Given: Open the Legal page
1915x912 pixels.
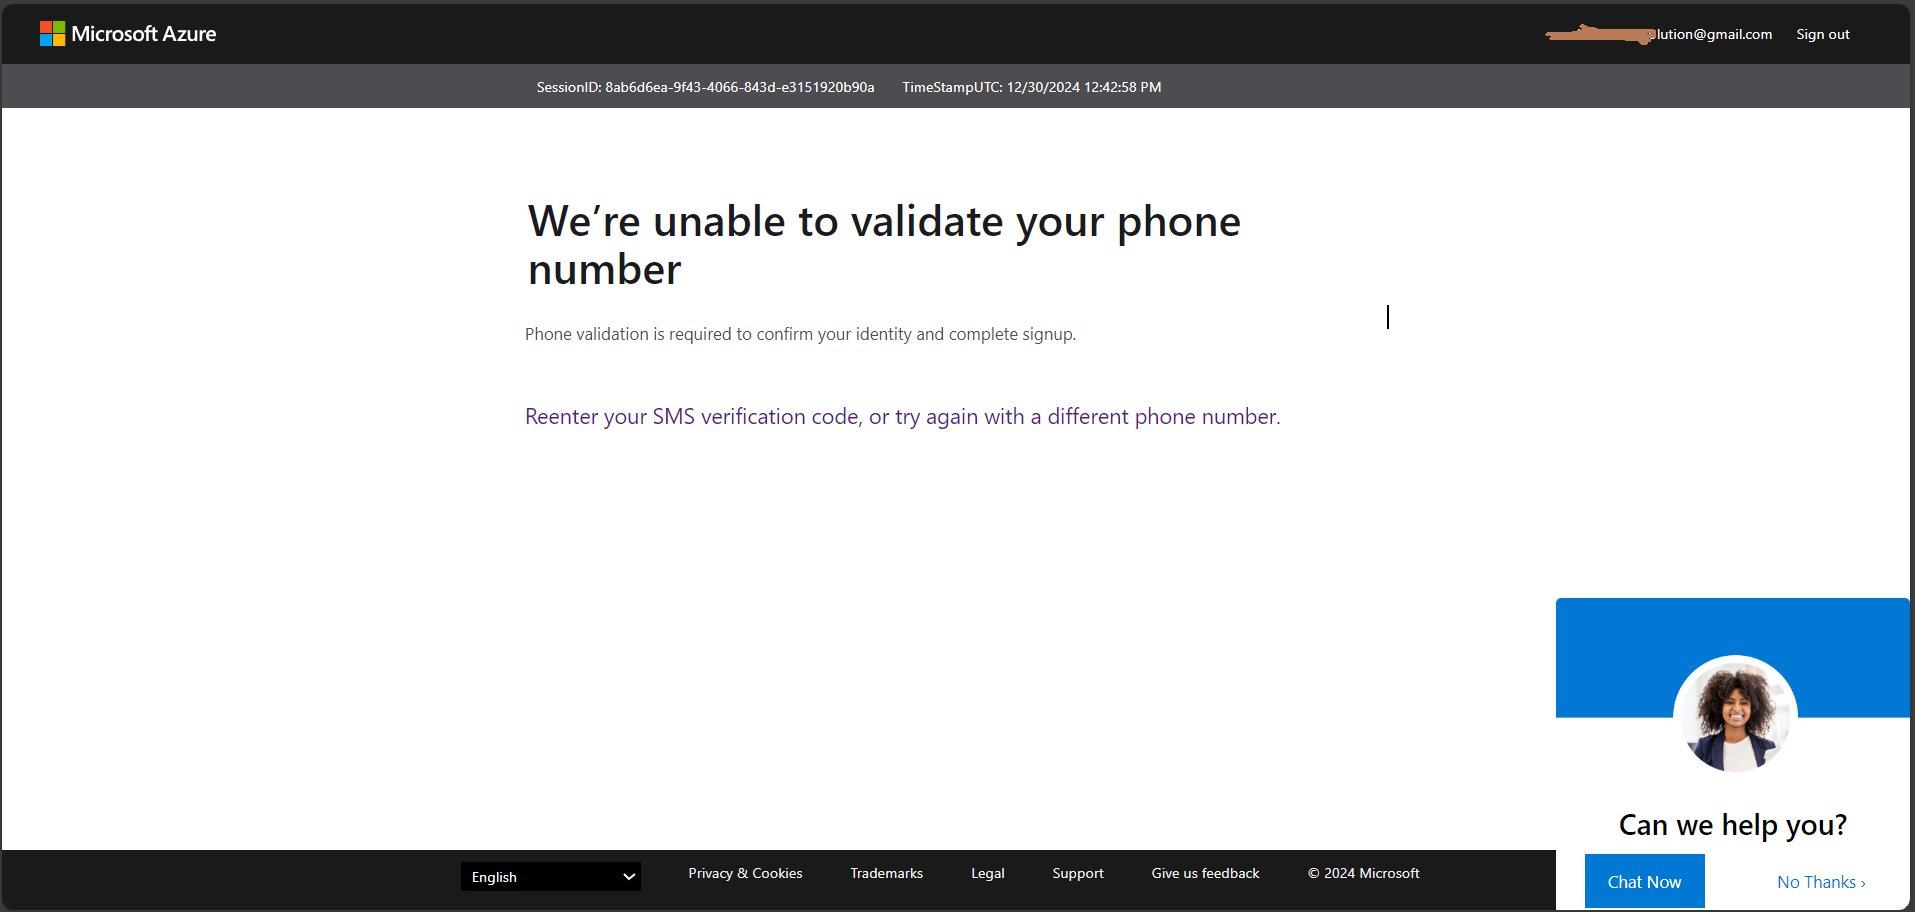Looking at the screenshot, I should click(x=987, y=873).
